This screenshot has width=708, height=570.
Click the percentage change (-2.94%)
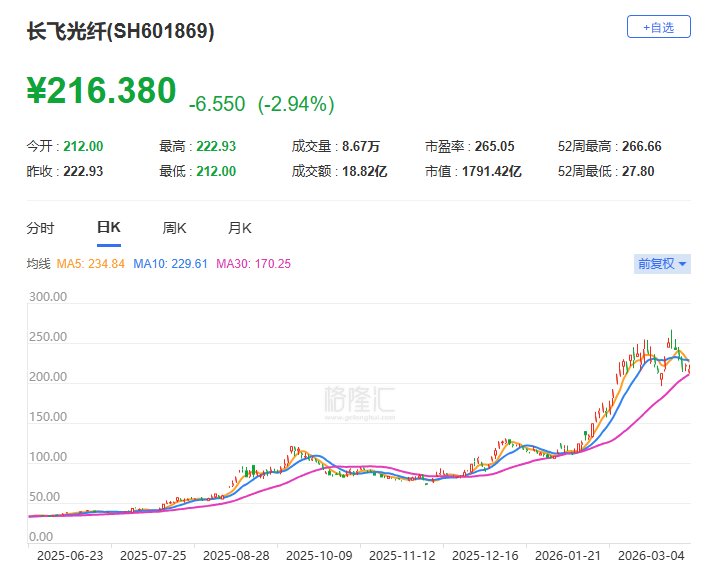(296, 104)
